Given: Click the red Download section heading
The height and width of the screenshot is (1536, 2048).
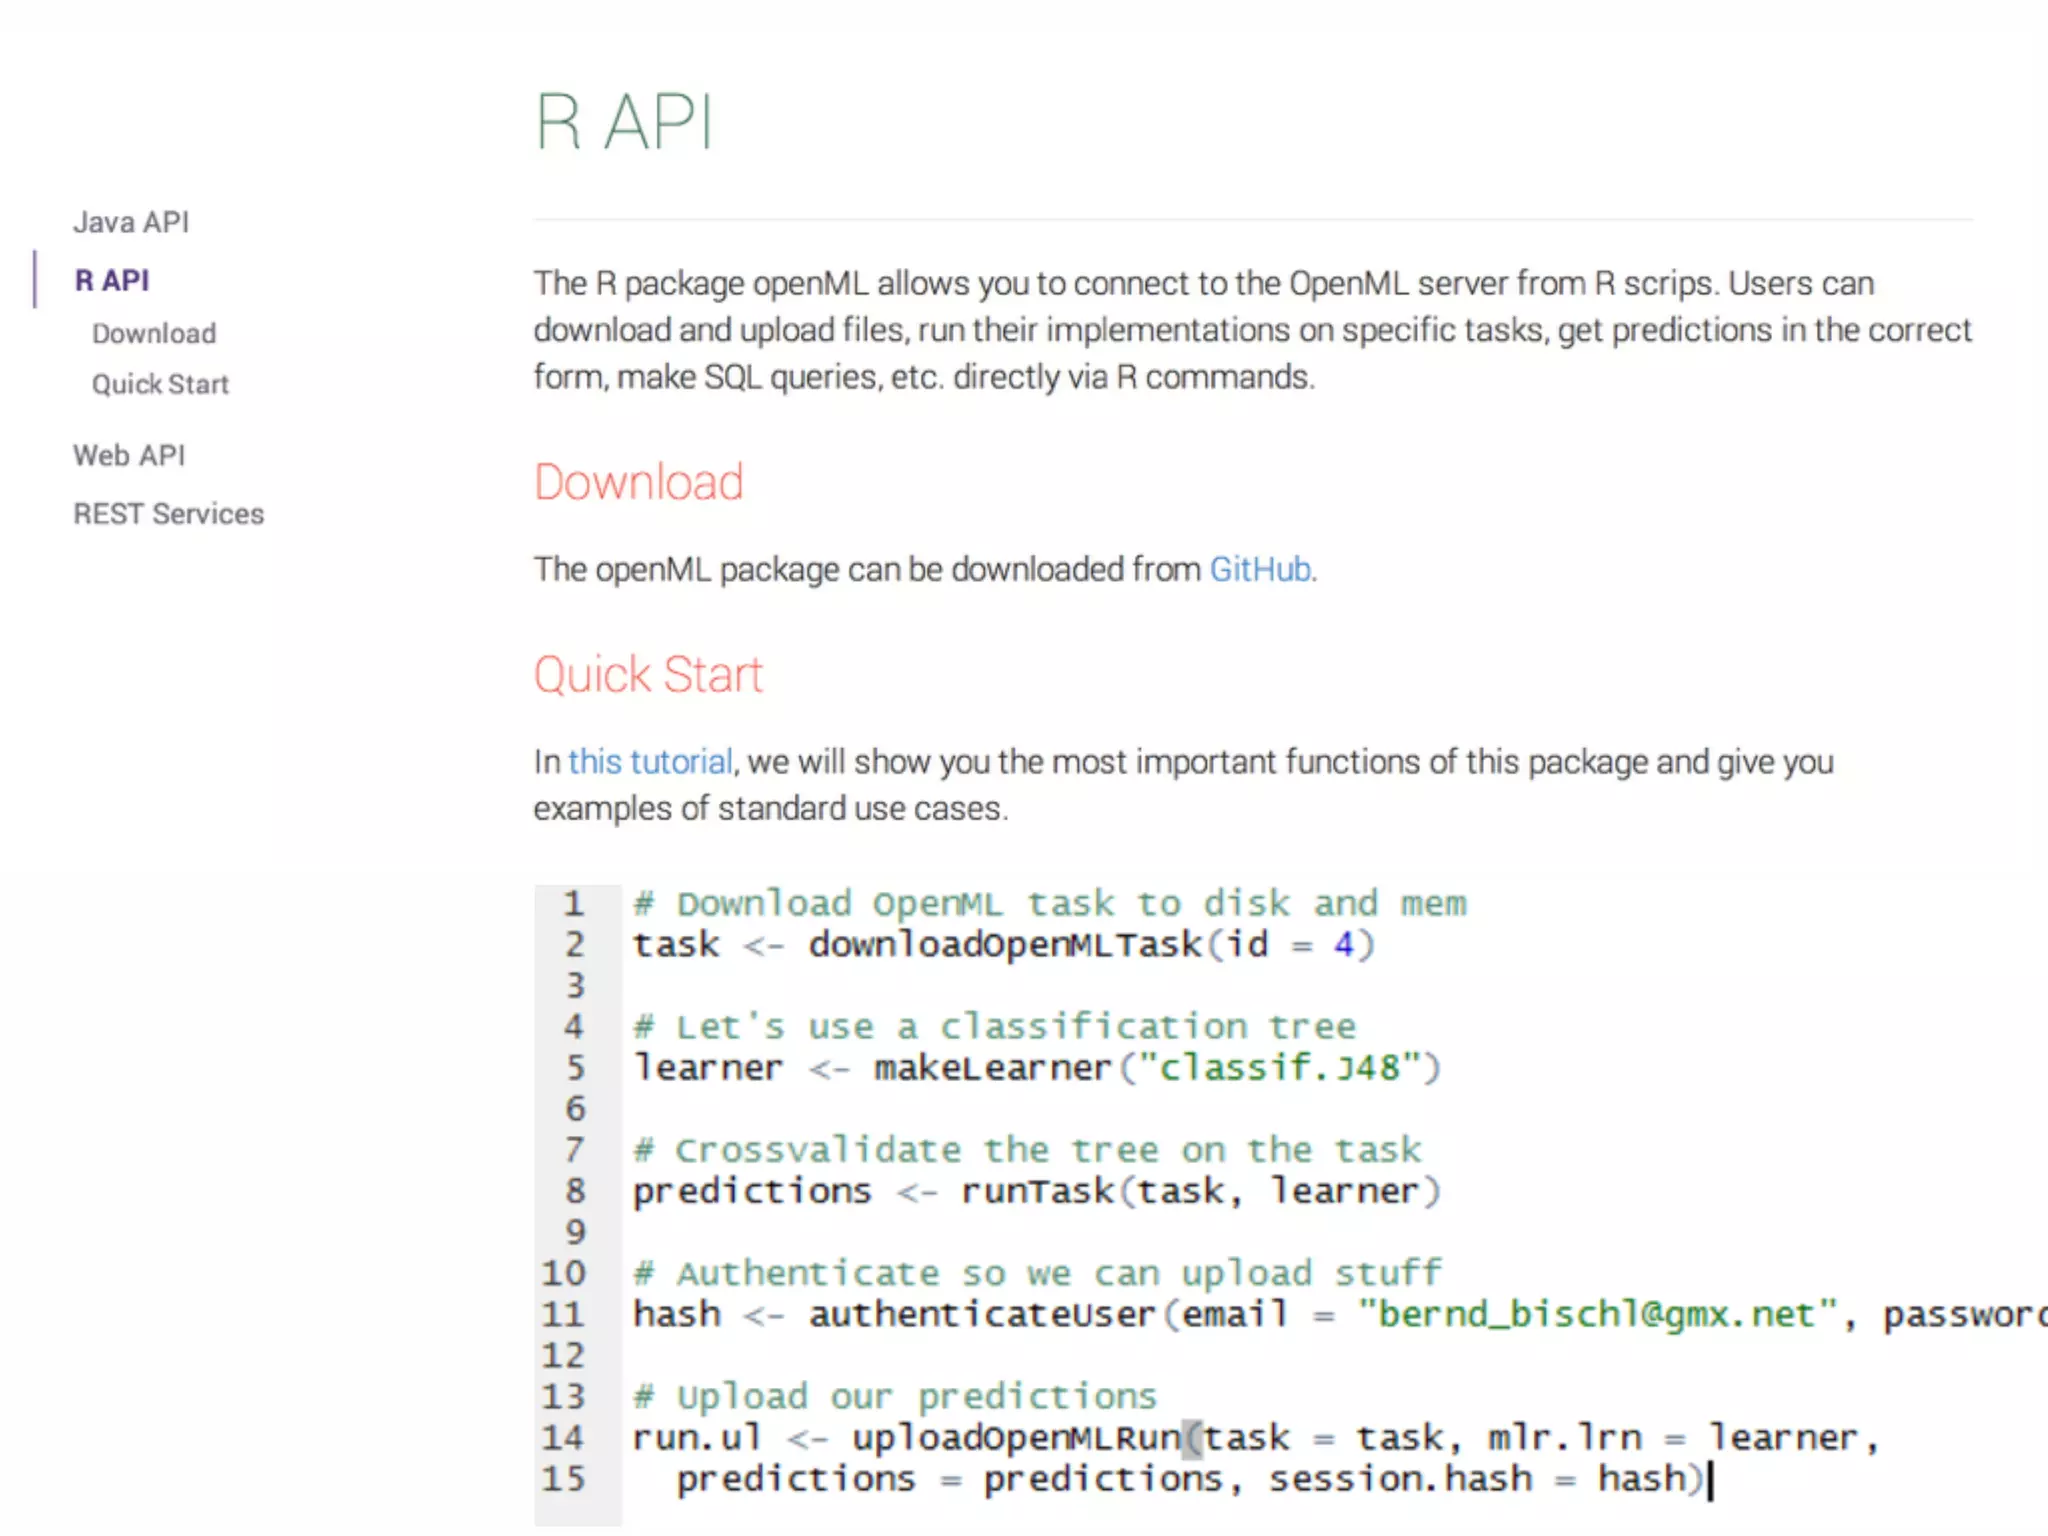Looking at the screenshot, I should click(638, 482).
